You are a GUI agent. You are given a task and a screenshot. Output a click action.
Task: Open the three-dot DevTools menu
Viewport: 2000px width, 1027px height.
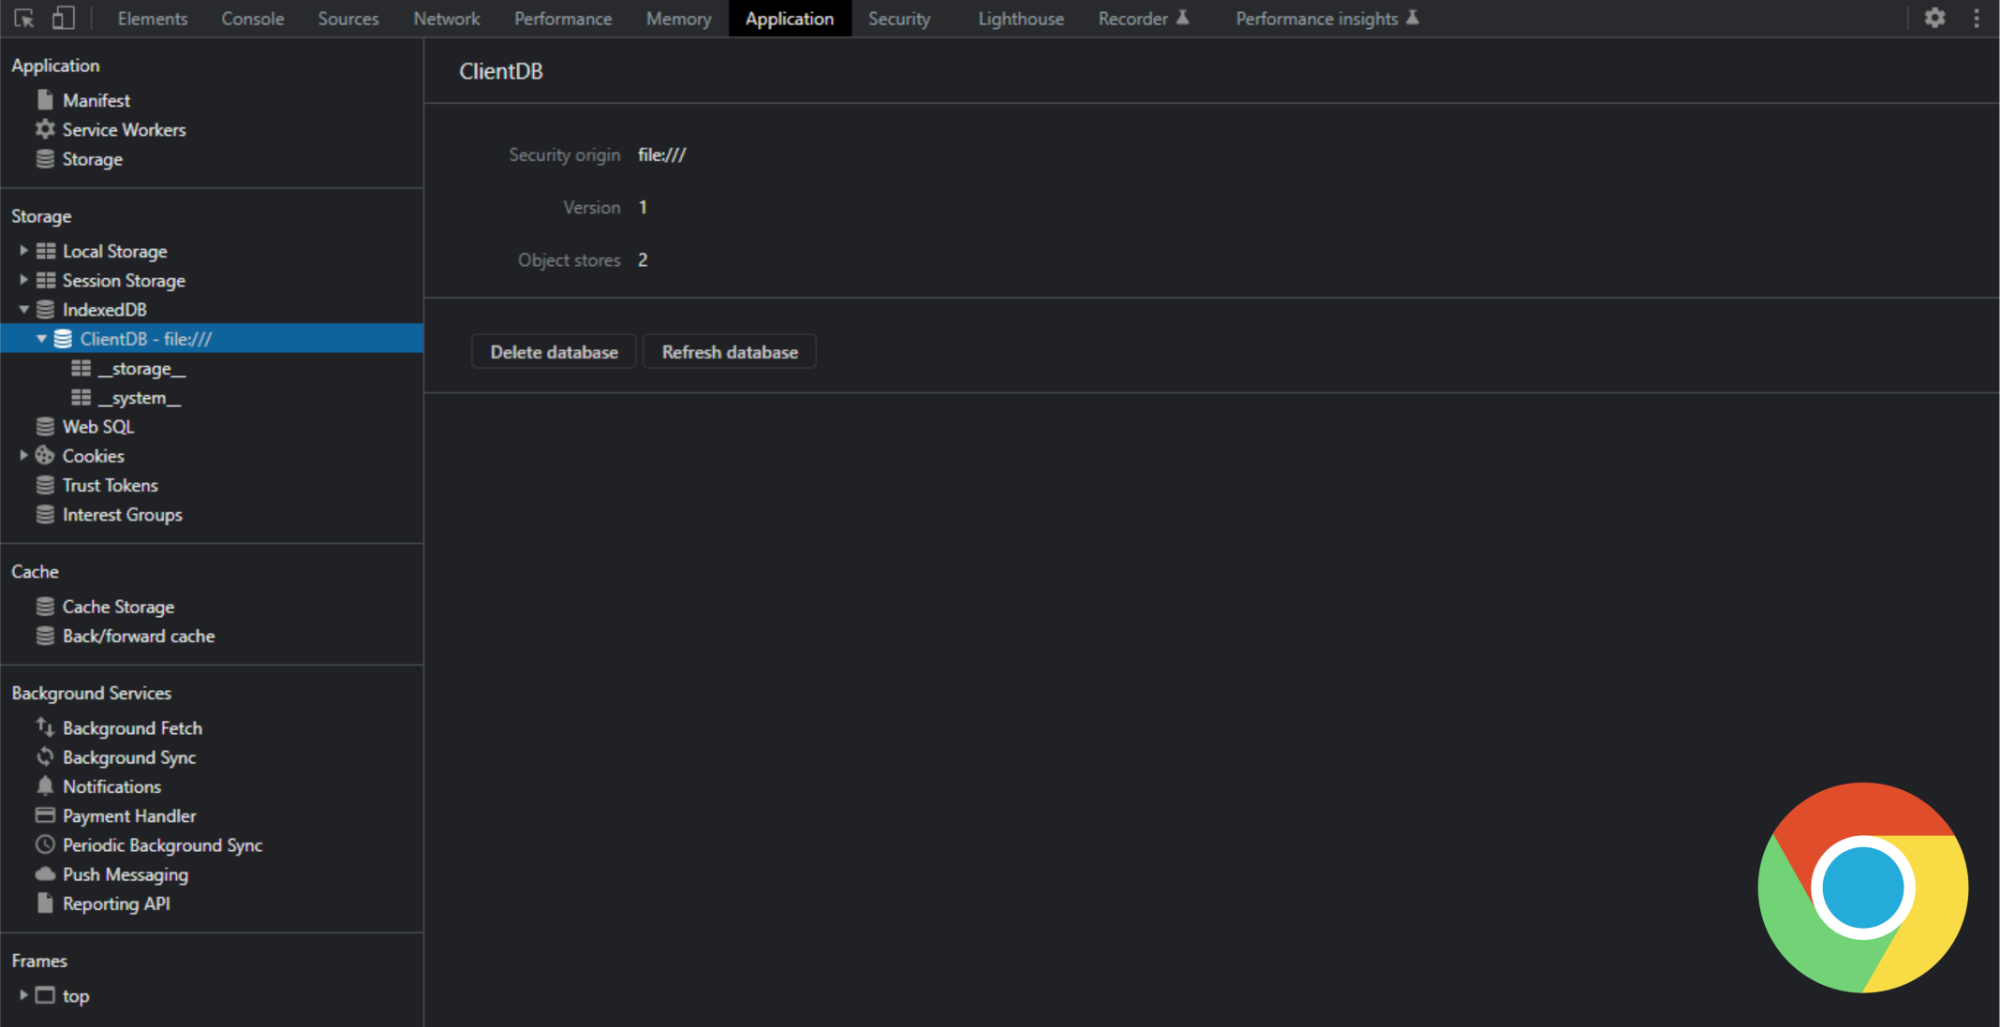(1975, 18)
